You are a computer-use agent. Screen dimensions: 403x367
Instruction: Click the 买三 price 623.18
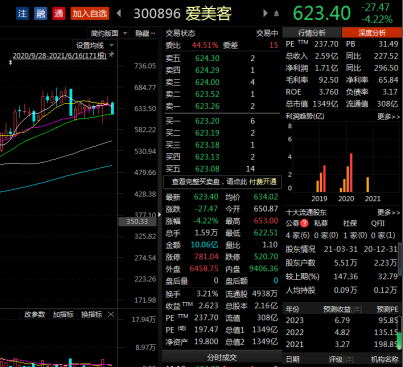[x=207, y=145]
